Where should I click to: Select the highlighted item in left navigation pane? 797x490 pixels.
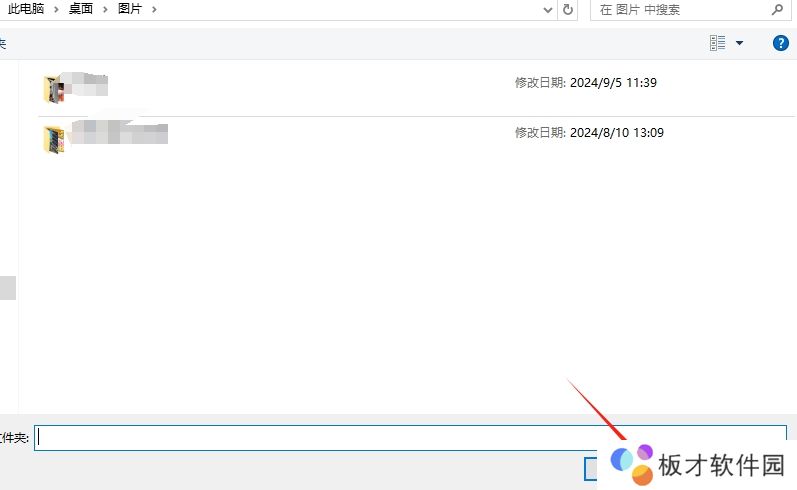pos(7,288)
